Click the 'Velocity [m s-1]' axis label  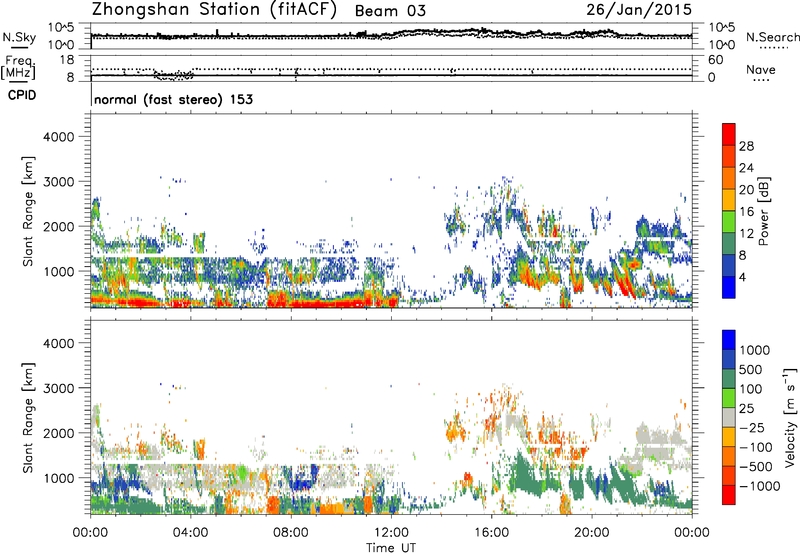coord(789,417)
